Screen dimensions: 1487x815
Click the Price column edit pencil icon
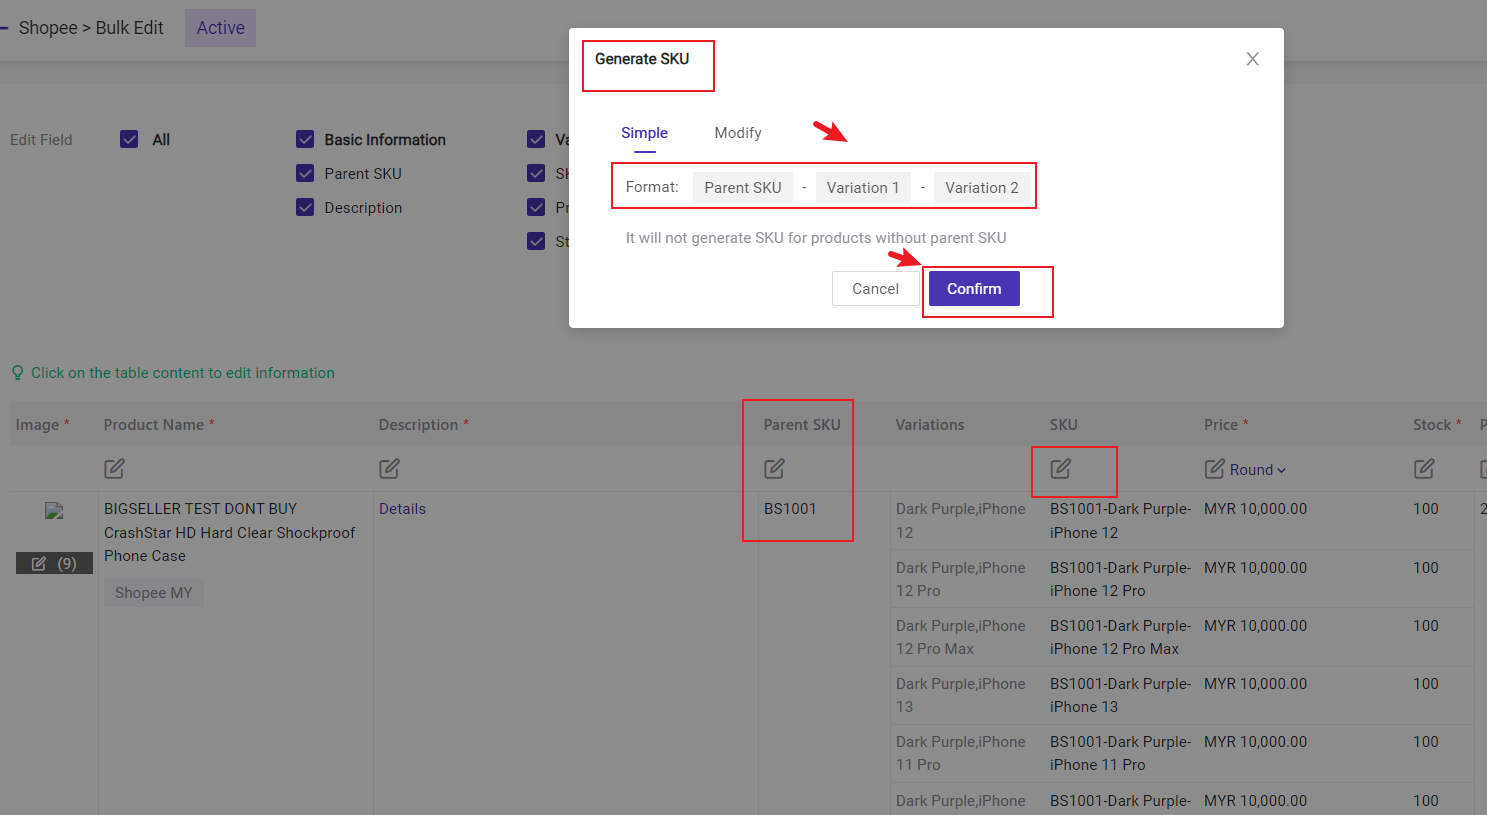(x=1213, y=468)
